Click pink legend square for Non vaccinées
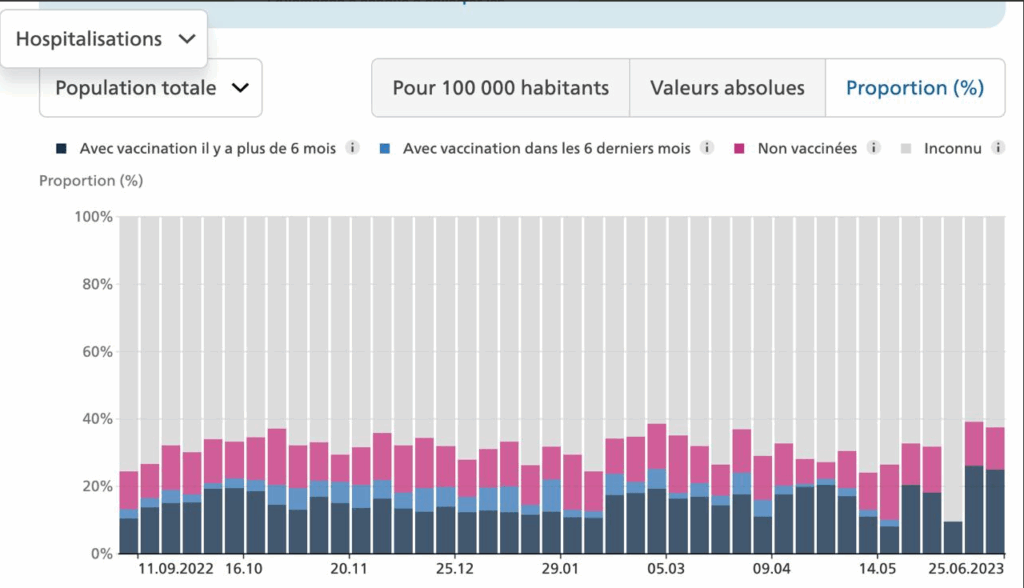 740,148
